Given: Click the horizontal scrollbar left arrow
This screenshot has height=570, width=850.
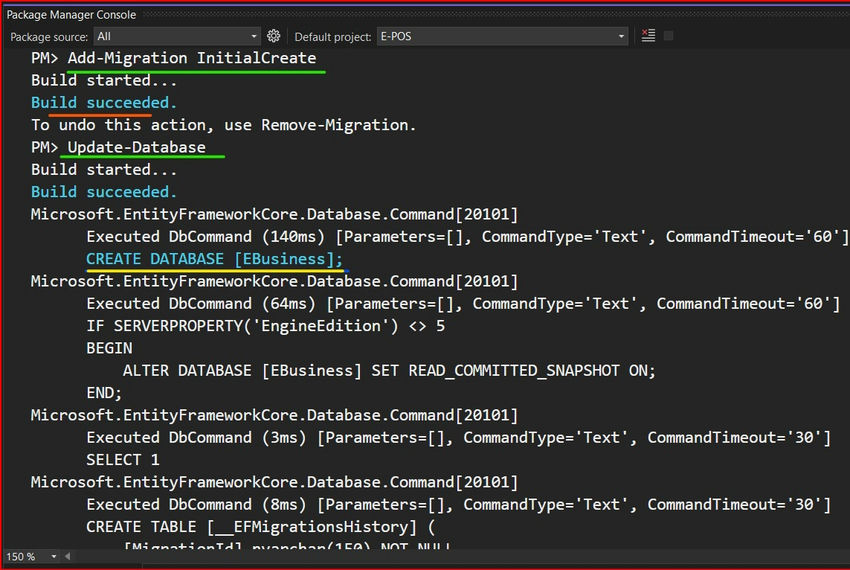Looking at the screenshot, I should pos(65,556).
